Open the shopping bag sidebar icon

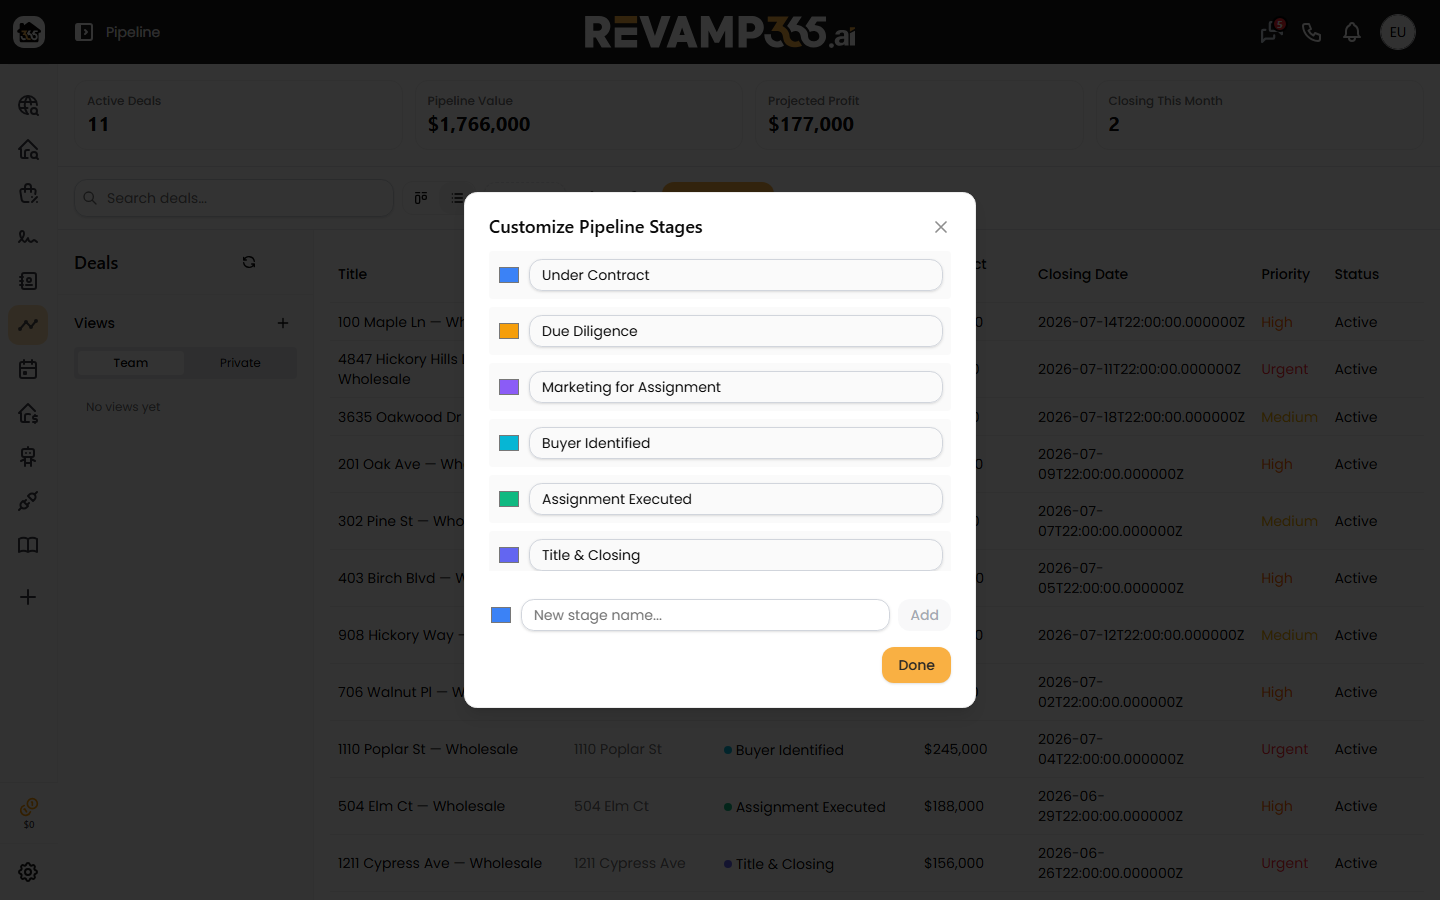[28, 193]
